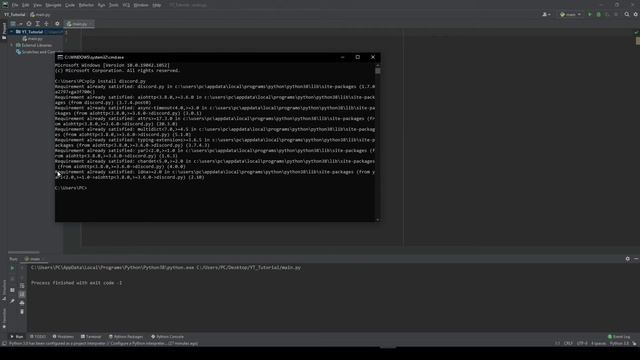Image resolution: width=640 pixels, height=360 pixels.
Task: Click the print icon in Run panel
Action: point(22,302)
